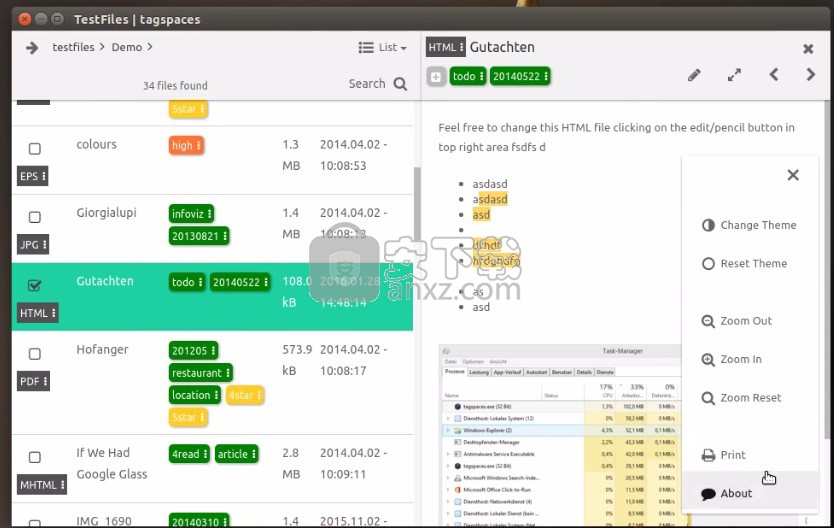
Task: Uncheck the Gutachten file checkbox
Action: point(35,286)
